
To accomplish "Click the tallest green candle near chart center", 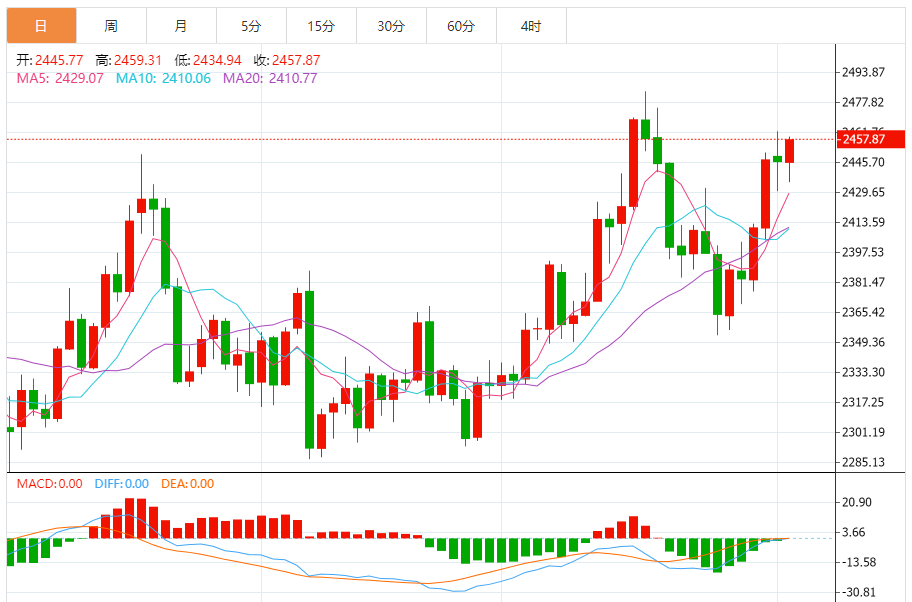I will coord(309,369).
